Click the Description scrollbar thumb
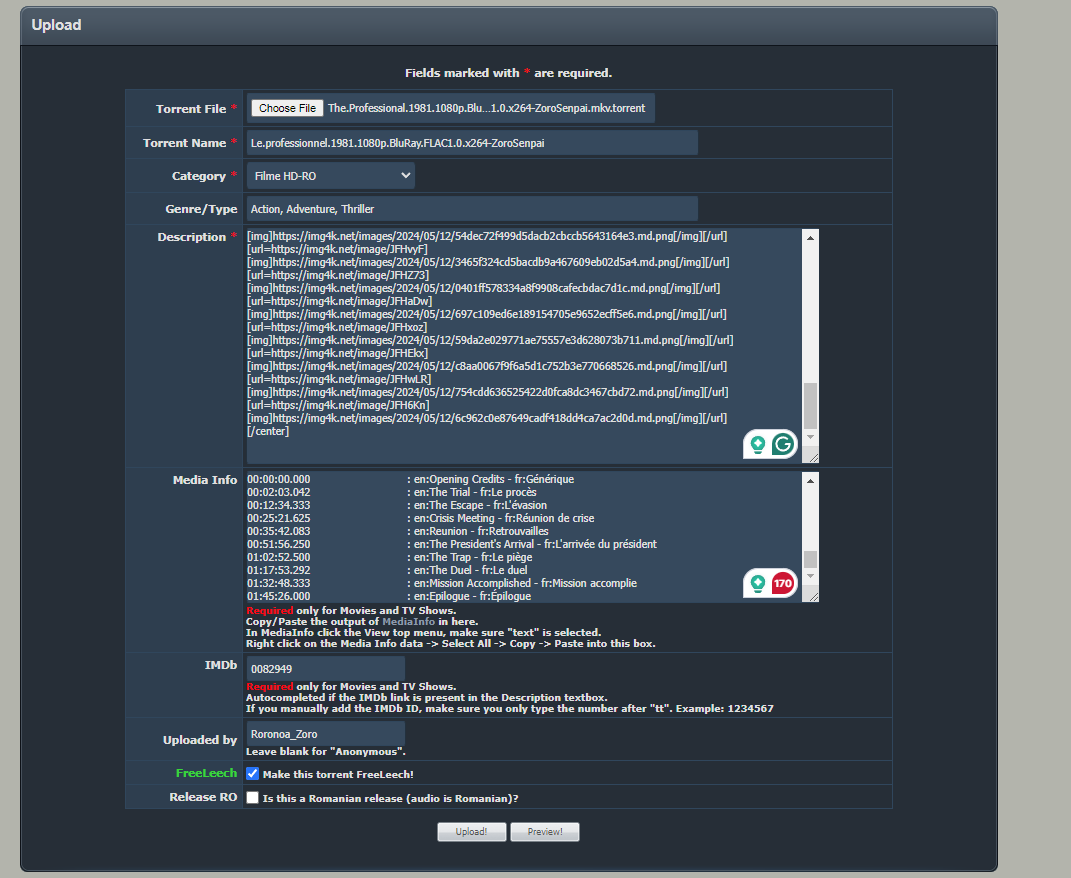This screenshot has width=1071, height=878. click(810, 405)
